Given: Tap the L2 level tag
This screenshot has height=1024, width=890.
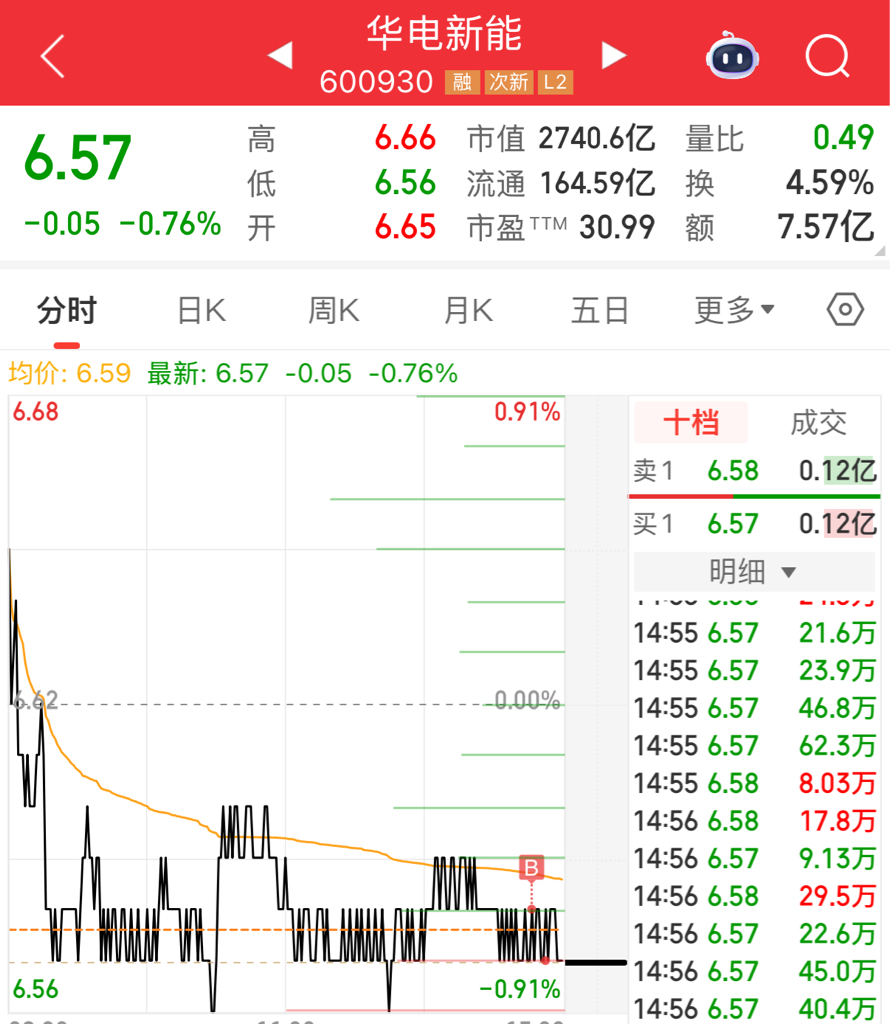Looking at the screenshot, I should click(555, 82).
